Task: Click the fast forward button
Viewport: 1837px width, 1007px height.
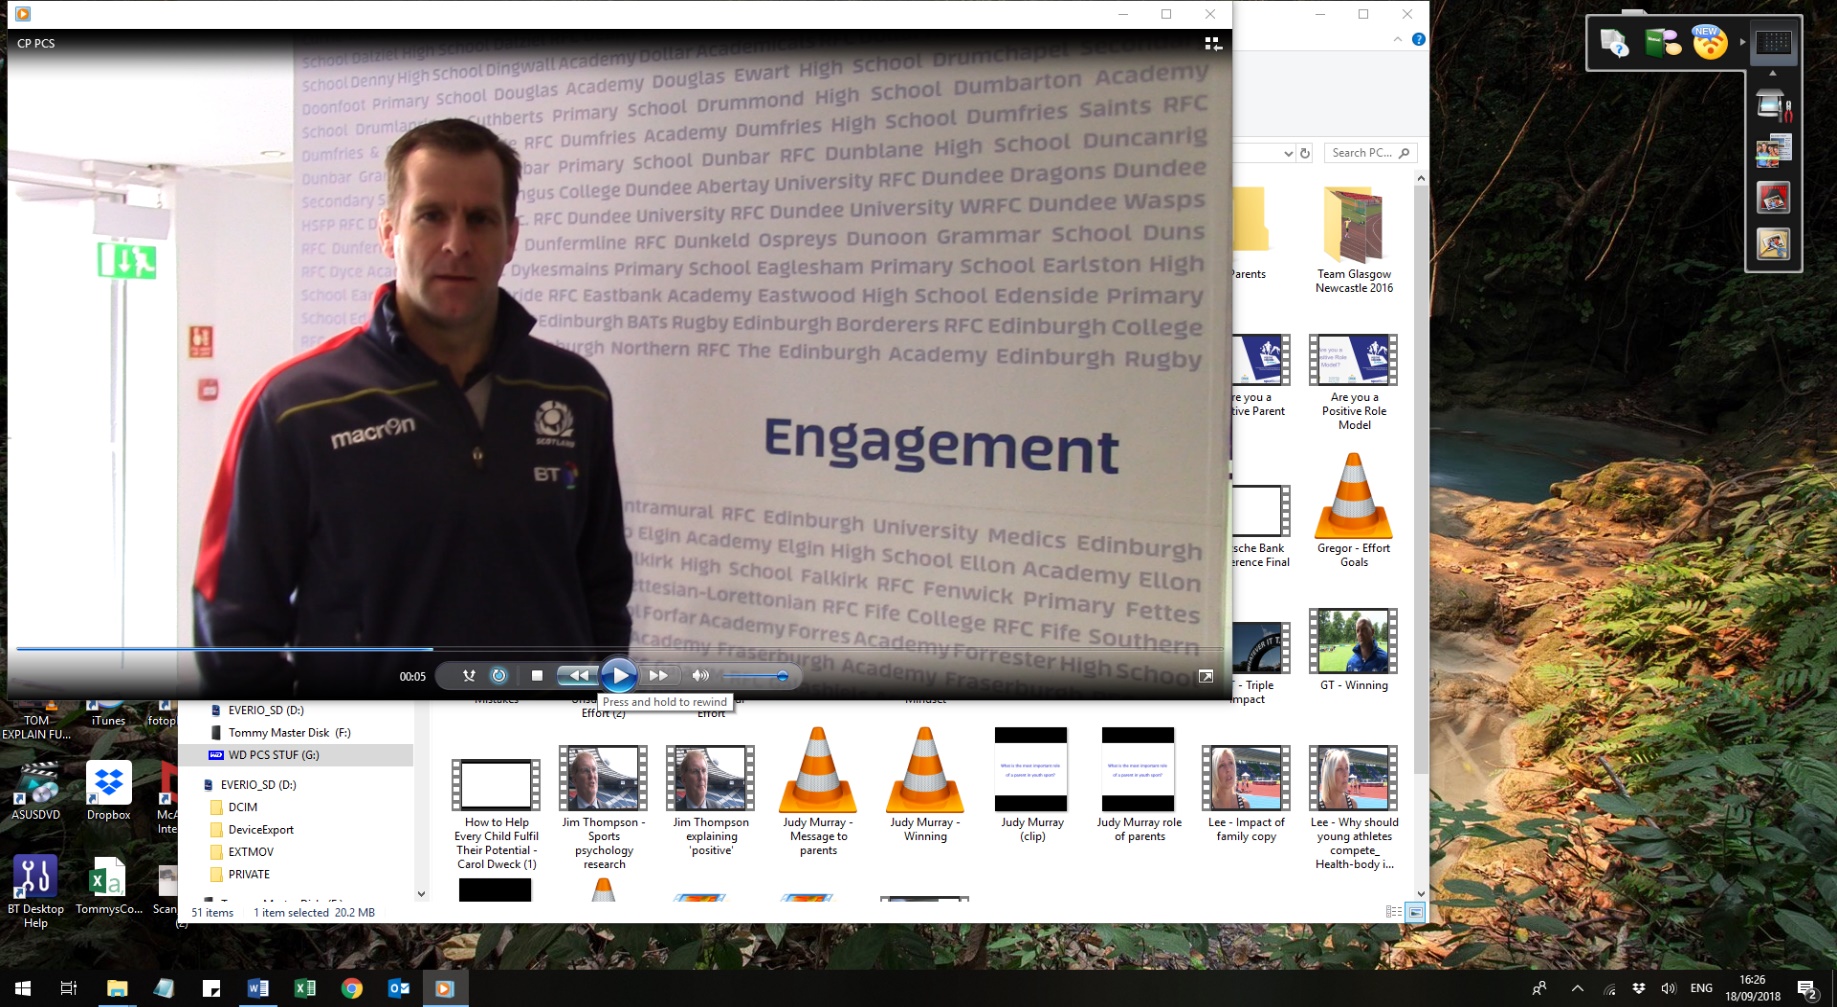Action: [658, 676]
